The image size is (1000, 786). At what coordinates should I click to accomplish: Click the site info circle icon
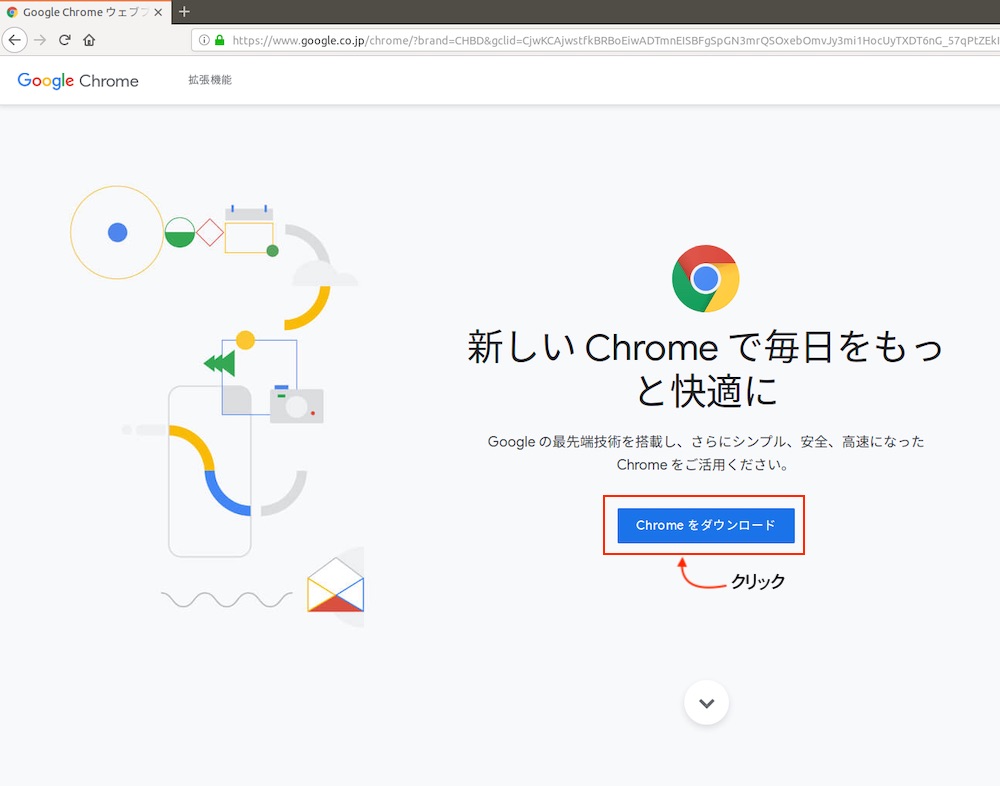pyautogui.click(x=204, y=40)
